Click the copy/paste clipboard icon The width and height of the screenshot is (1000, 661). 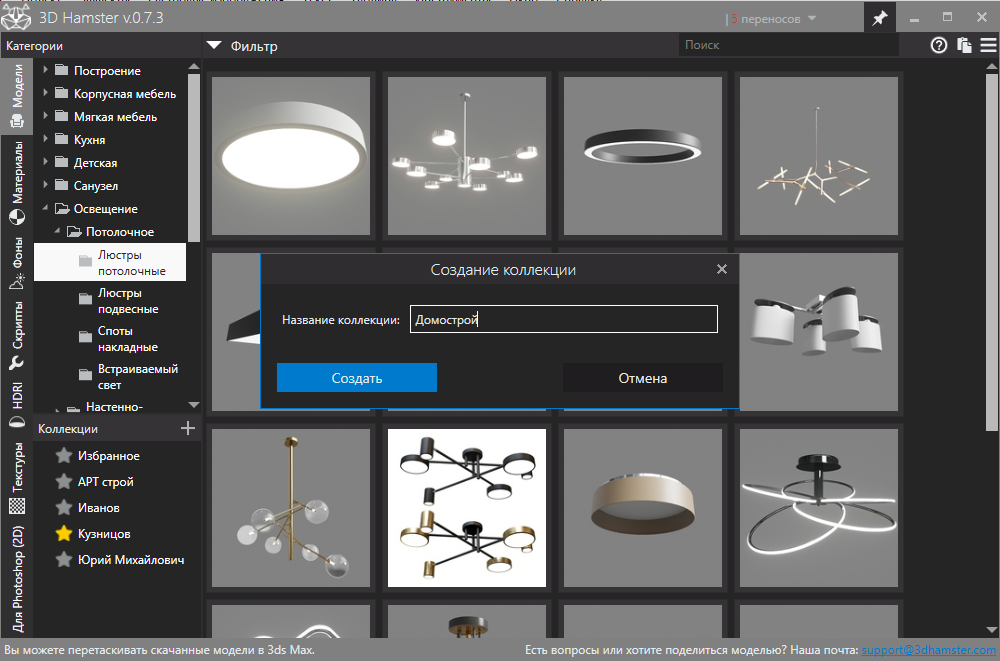tap(964, 45)
